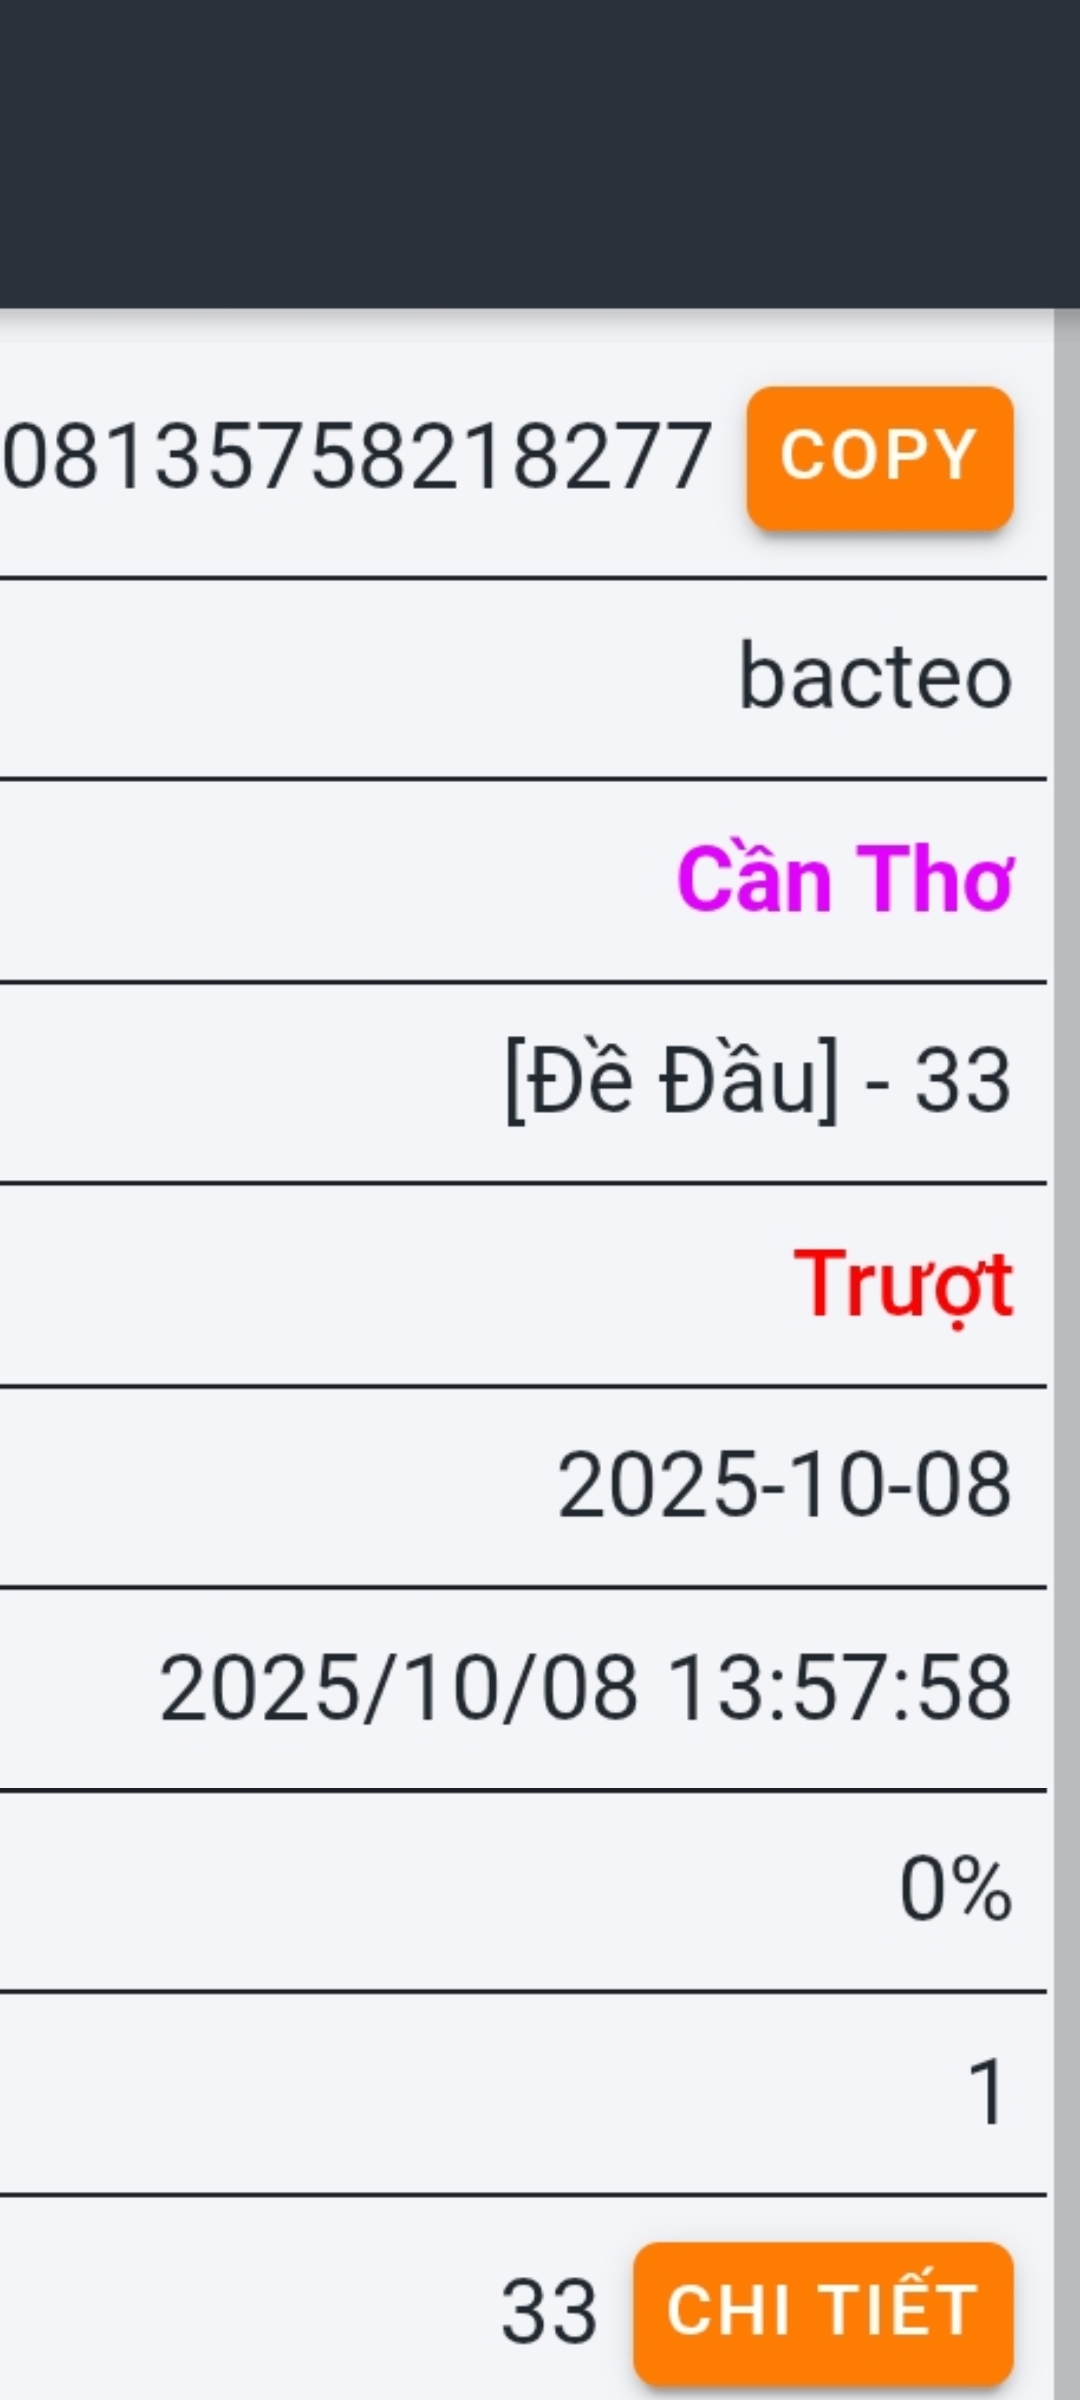This screenshot has height=2400, width=1080.
Task: Click the word Đề inside the brackets
Action: pos(580,1081)
